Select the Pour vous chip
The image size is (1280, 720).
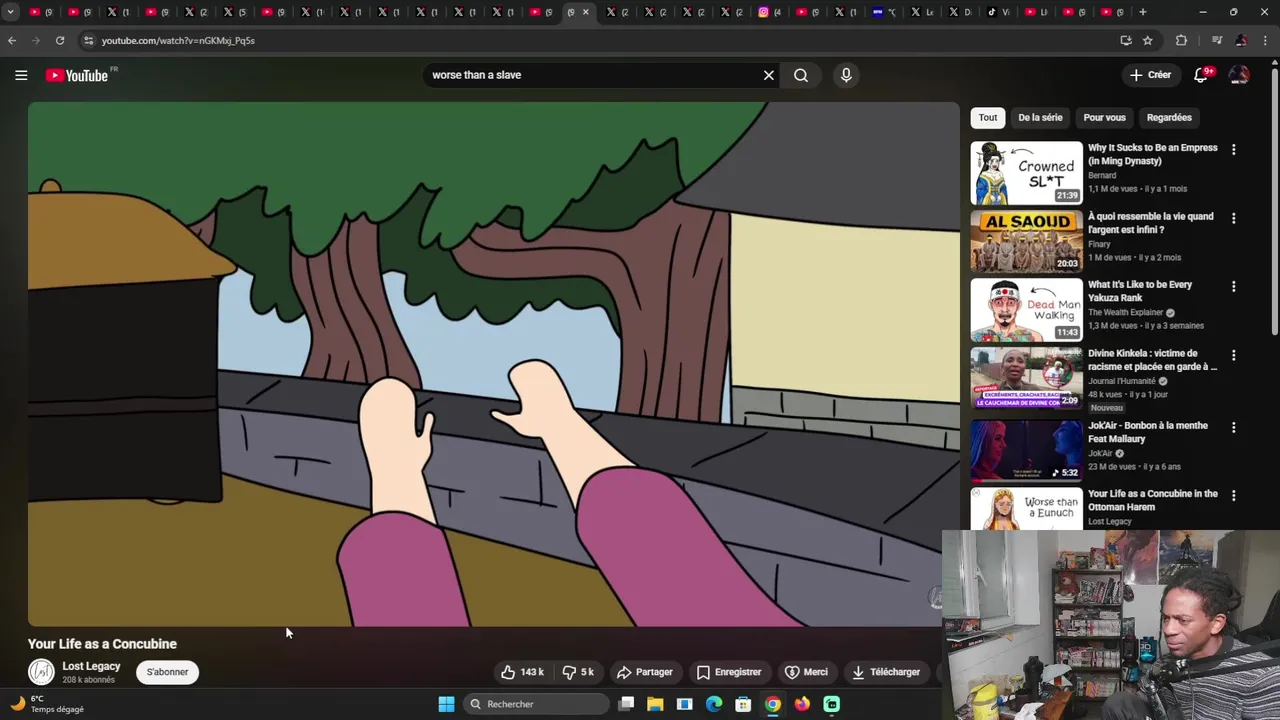(1104, 117)
